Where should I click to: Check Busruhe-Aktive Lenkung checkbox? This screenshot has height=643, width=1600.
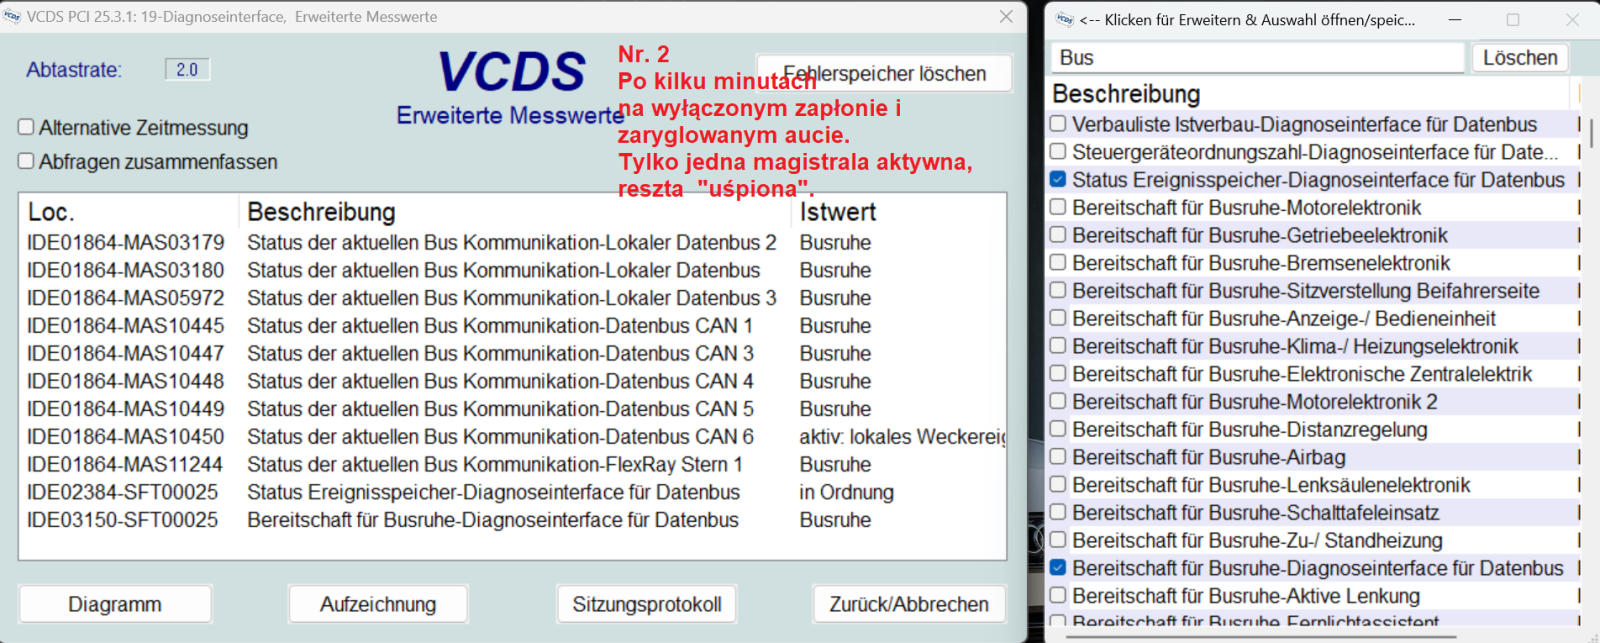1058,595
